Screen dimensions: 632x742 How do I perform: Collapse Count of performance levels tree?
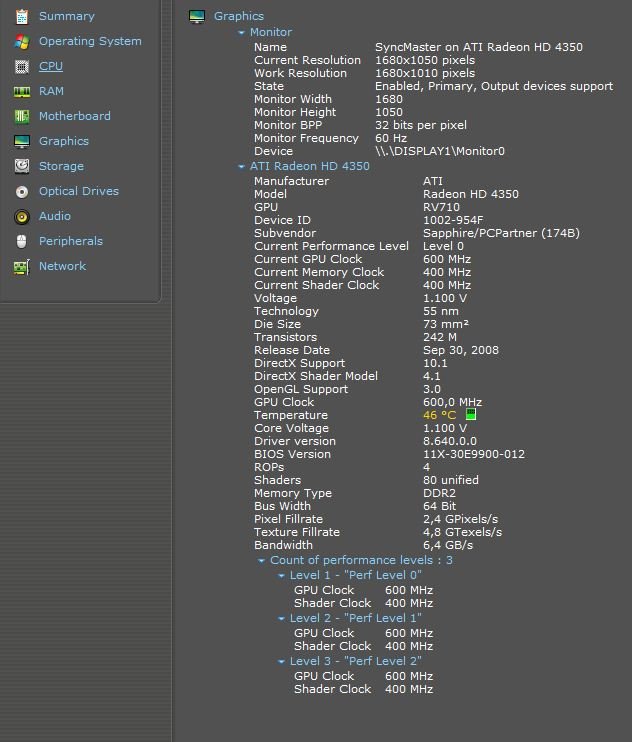coord(262,561)
